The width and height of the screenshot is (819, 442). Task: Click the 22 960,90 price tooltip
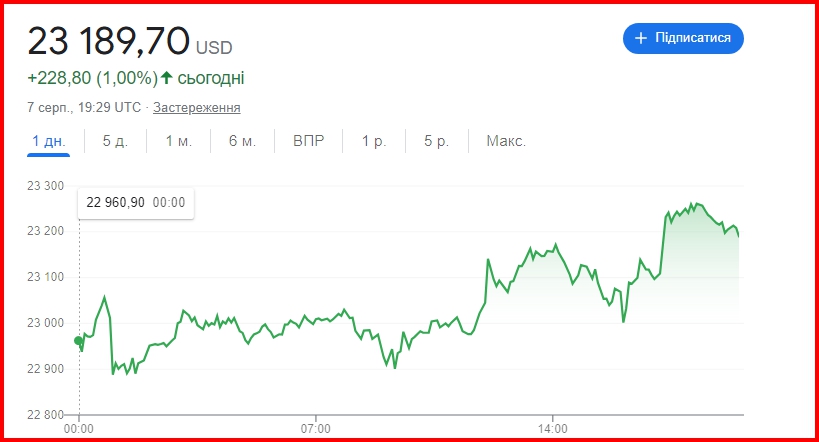(x=136, y=203)
